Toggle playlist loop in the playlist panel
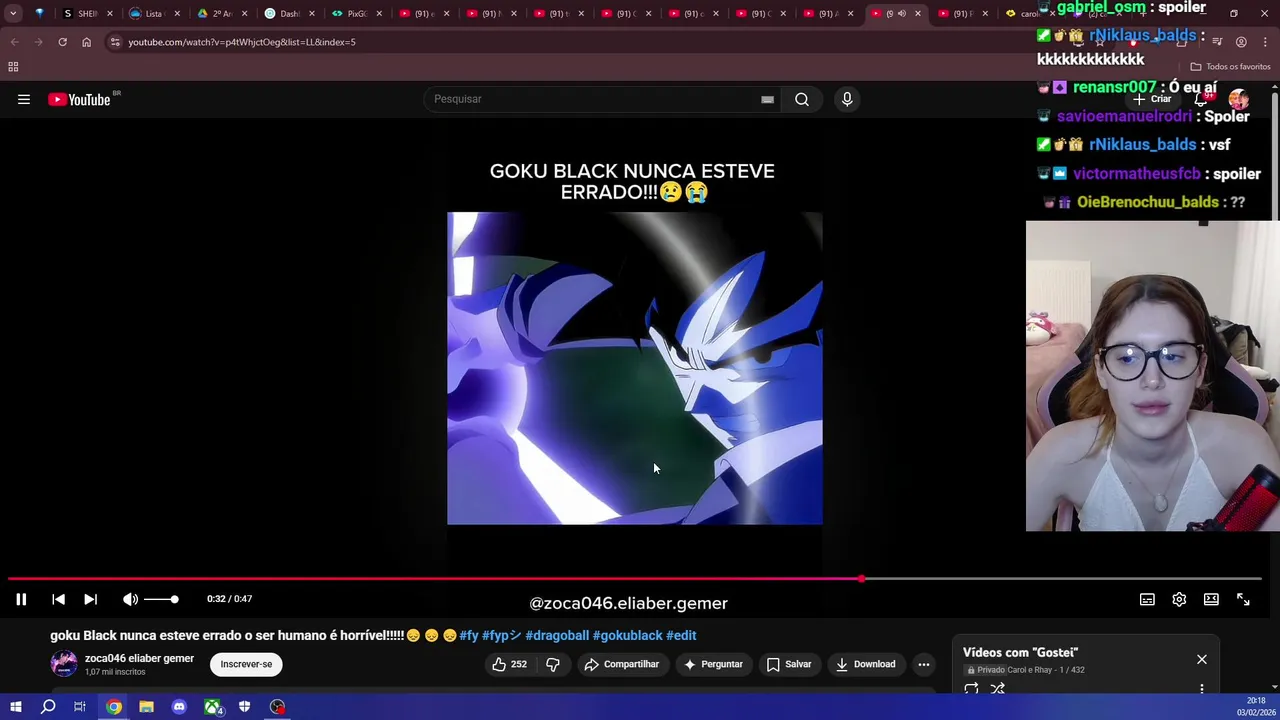Image resolution: width=1280 pixels, height=720 pixels. point(971,689)
